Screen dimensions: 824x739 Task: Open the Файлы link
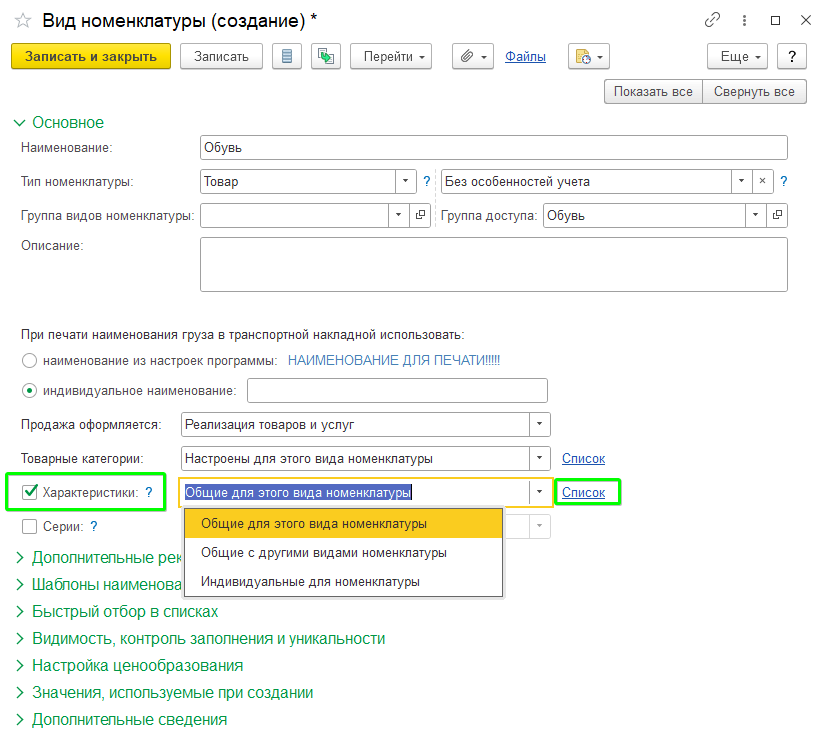tap(525, 56)
